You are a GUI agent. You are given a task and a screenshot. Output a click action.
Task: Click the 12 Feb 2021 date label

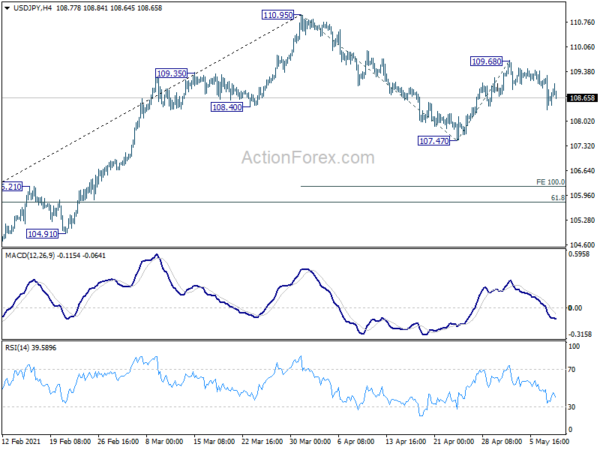click(21, 442)
